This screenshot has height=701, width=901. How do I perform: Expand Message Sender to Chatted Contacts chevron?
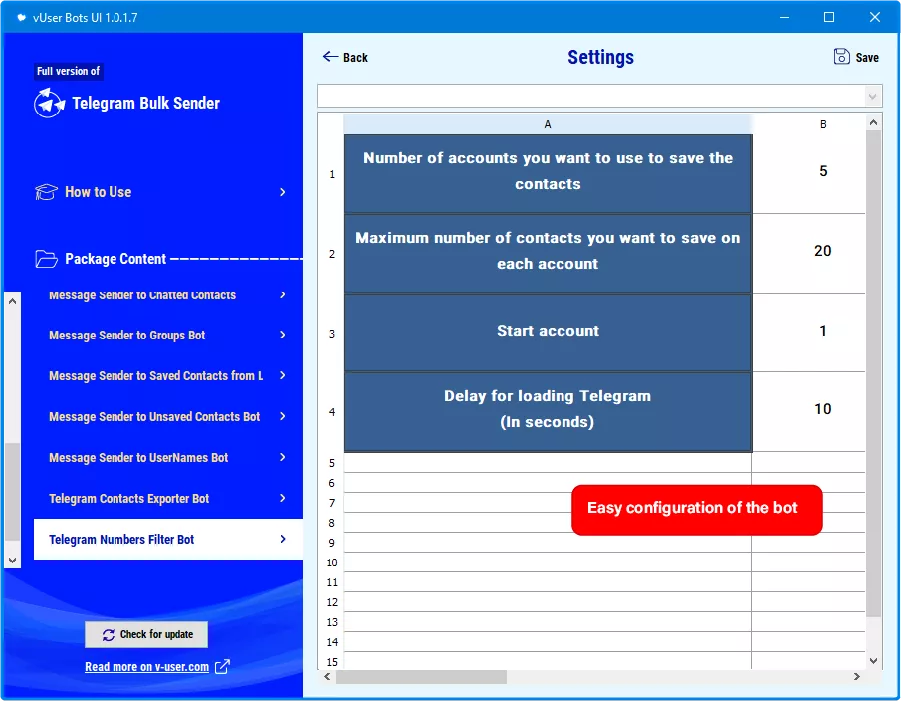283,295
